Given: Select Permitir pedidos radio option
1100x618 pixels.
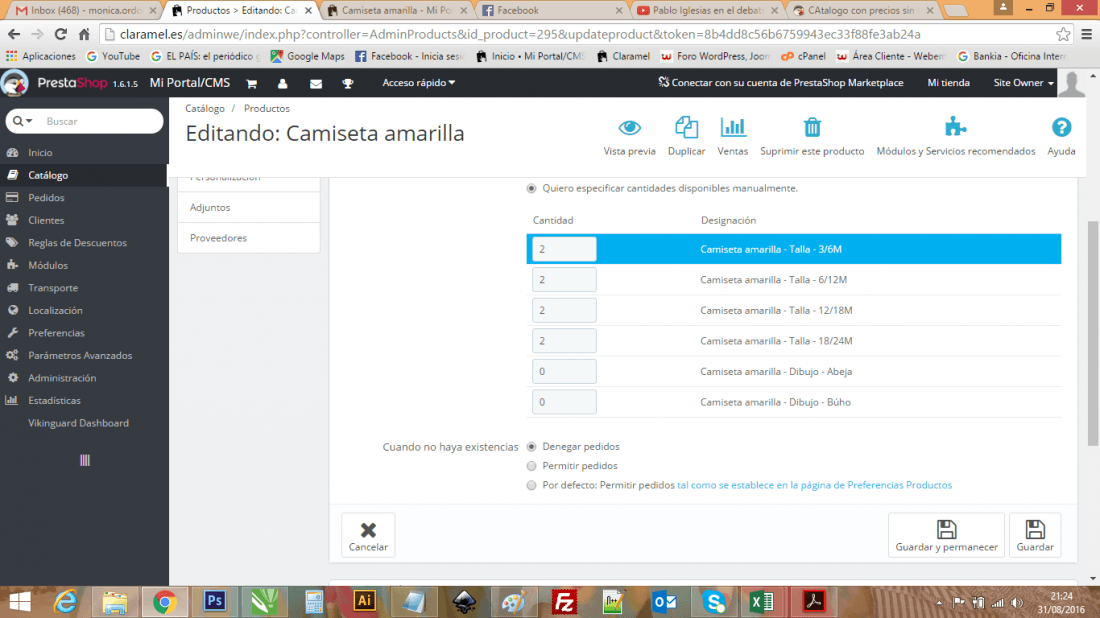Looking at the screenshot, I should click(x=531, y=466).
